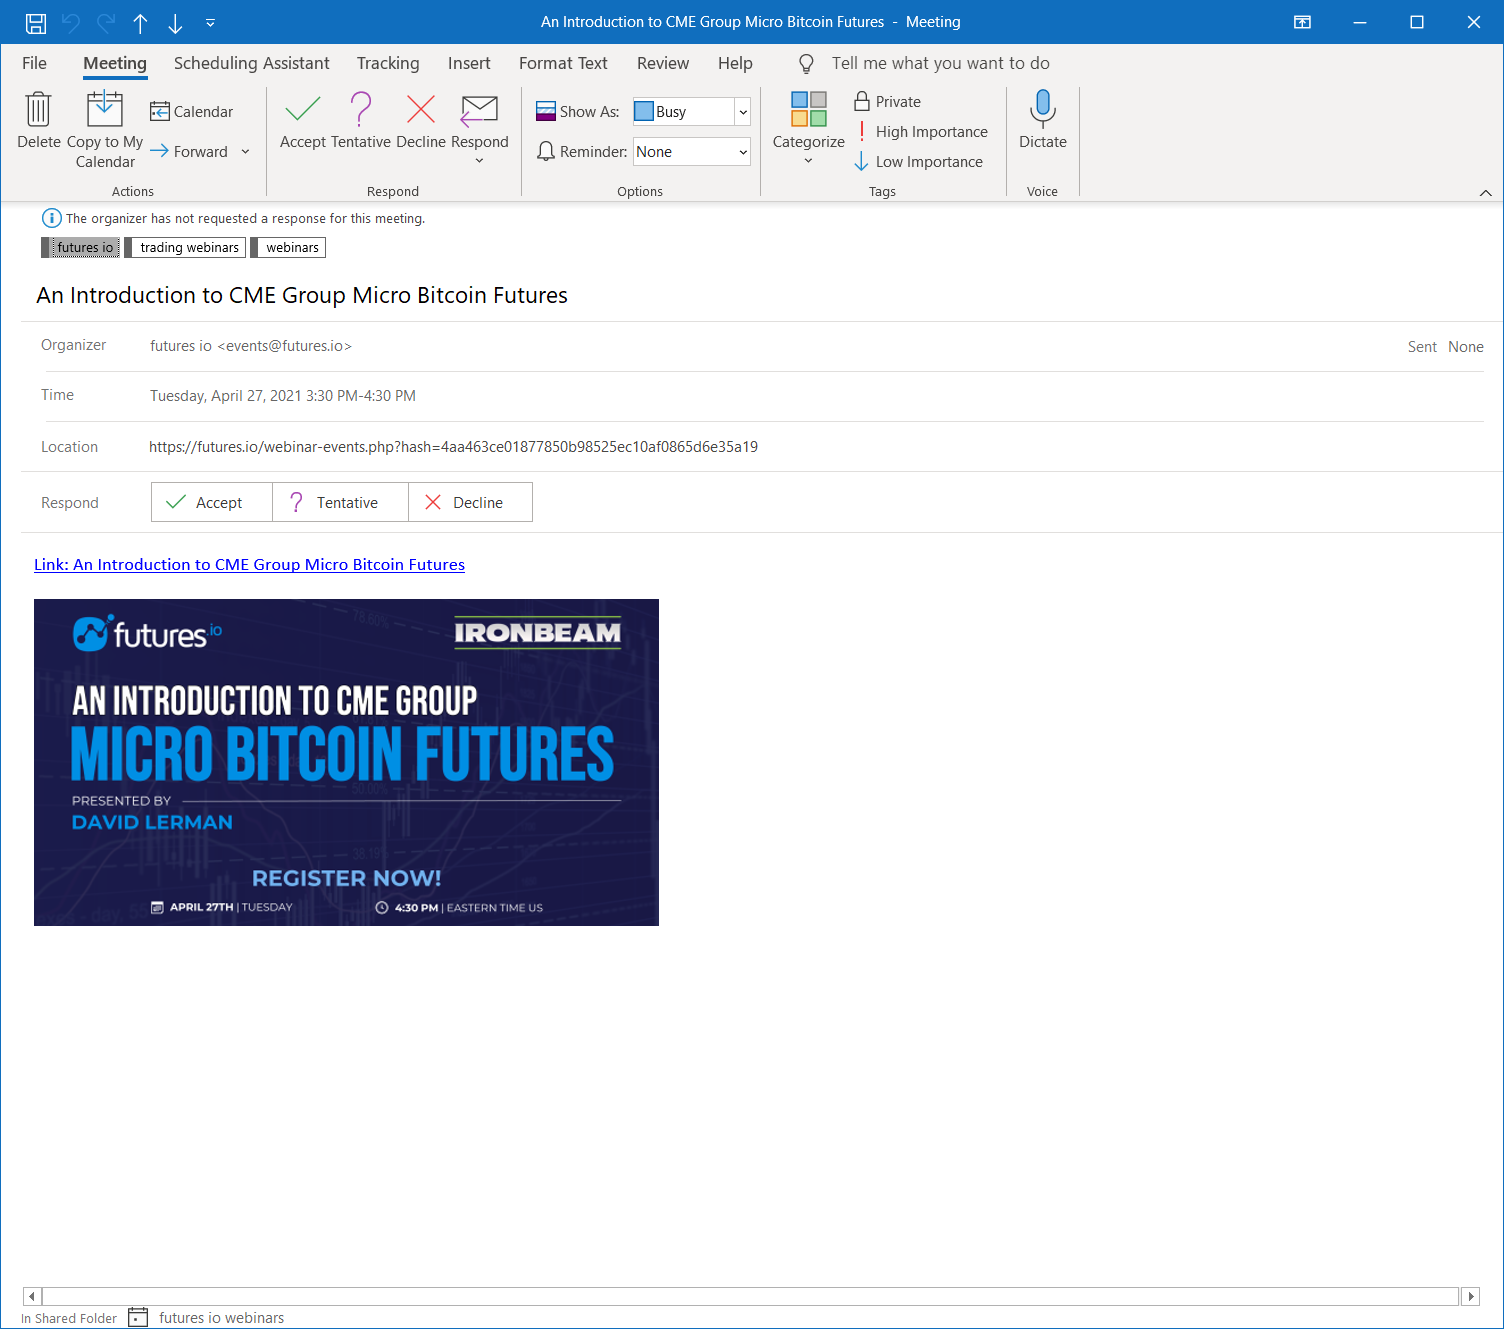Click the Undo arrow icon
This screenshot has width=1504, height=1329.
point(71,22)
